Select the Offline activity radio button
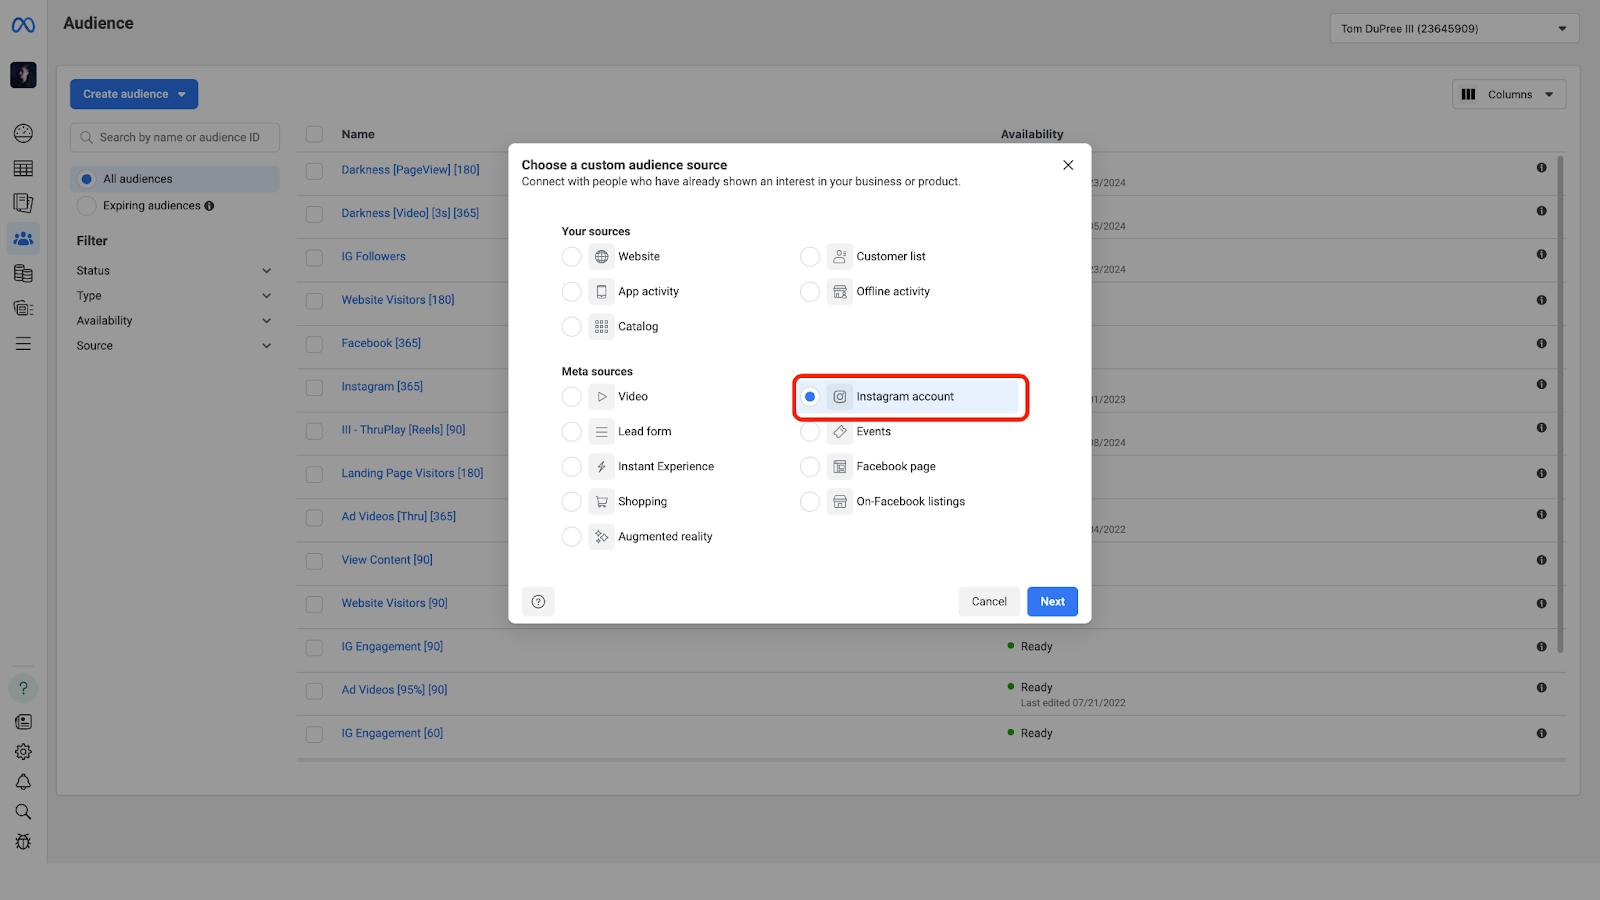 pyautogui.click(x=810, y=292)
